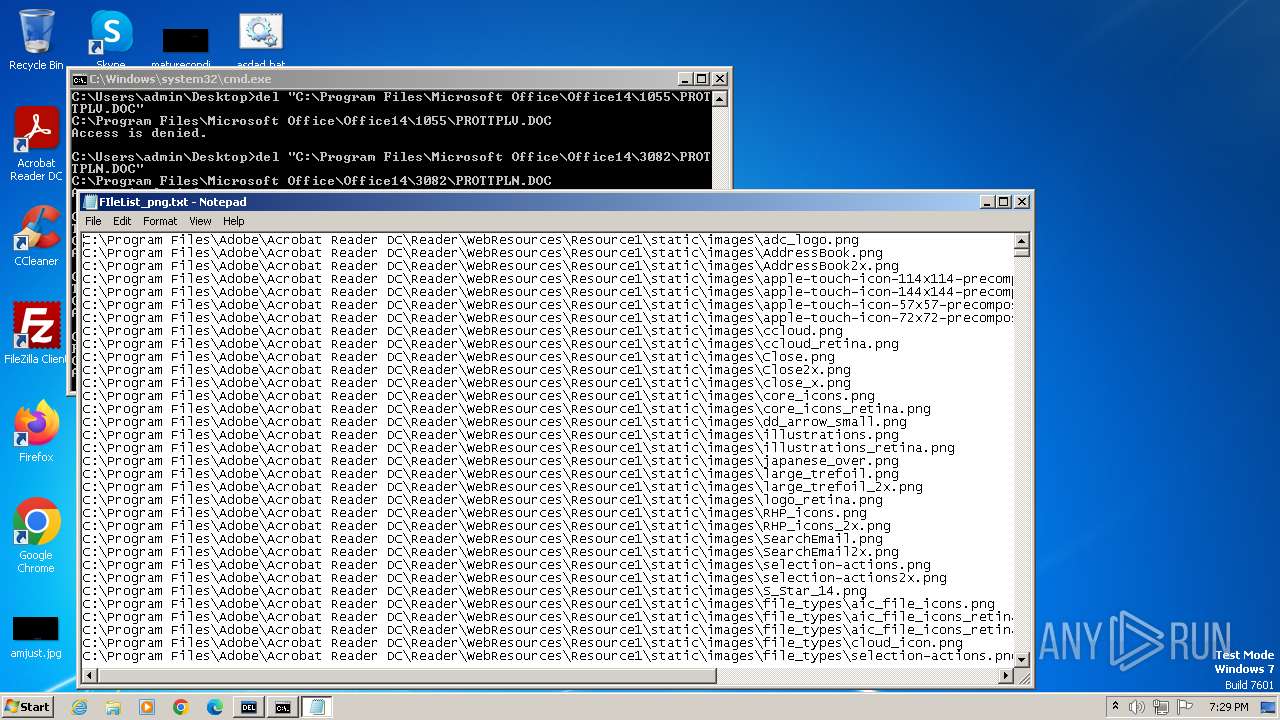1280x720 pixels.
Task: Open the network status tray icon
Action: click(x=1161, y=707)
